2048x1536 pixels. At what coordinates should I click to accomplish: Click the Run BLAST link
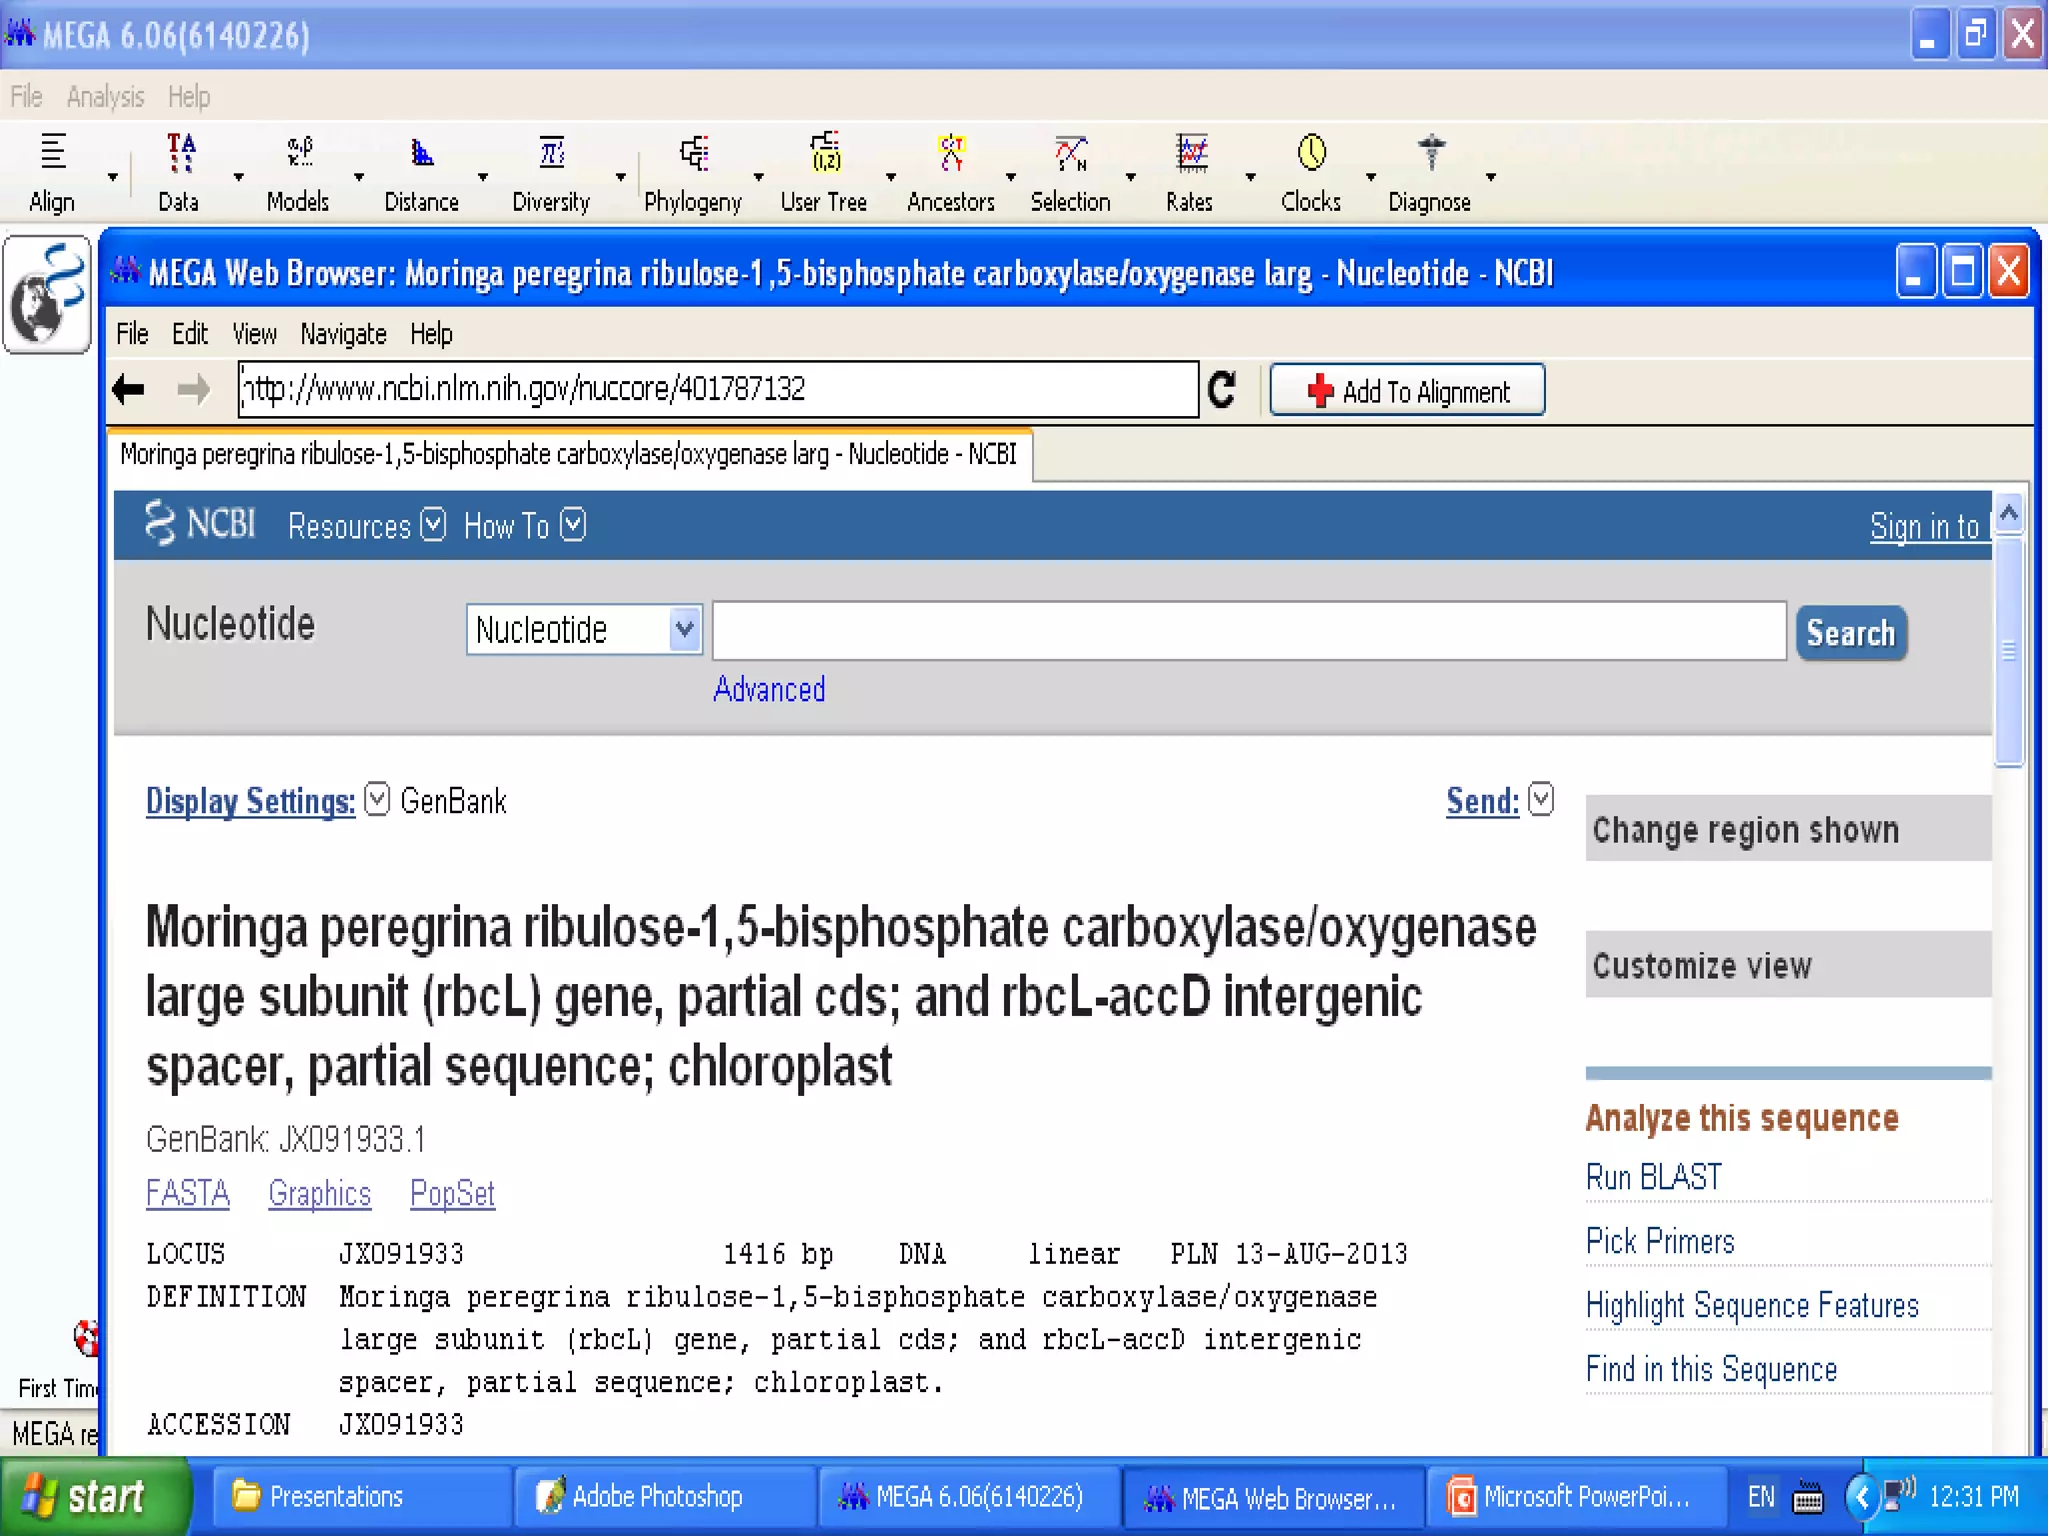[x=1654, y=1177]
